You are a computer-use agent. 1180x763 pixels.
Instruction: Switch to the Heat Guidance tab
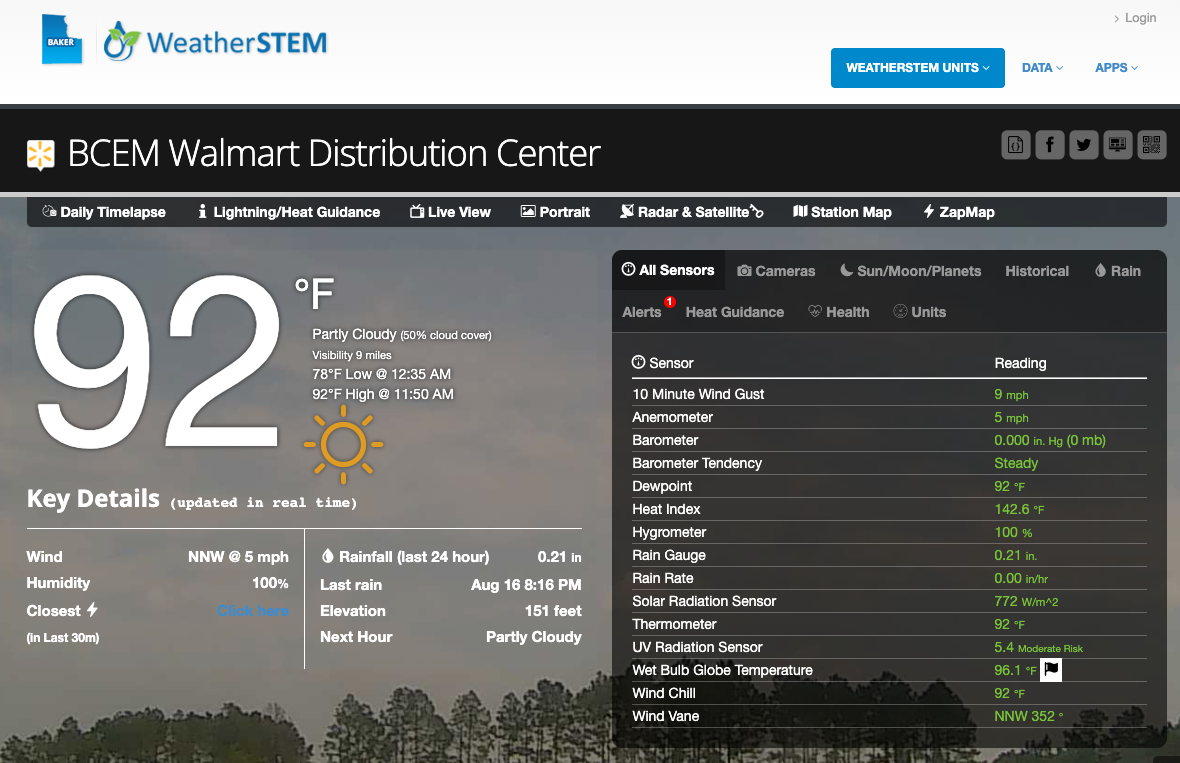point(734,312)
